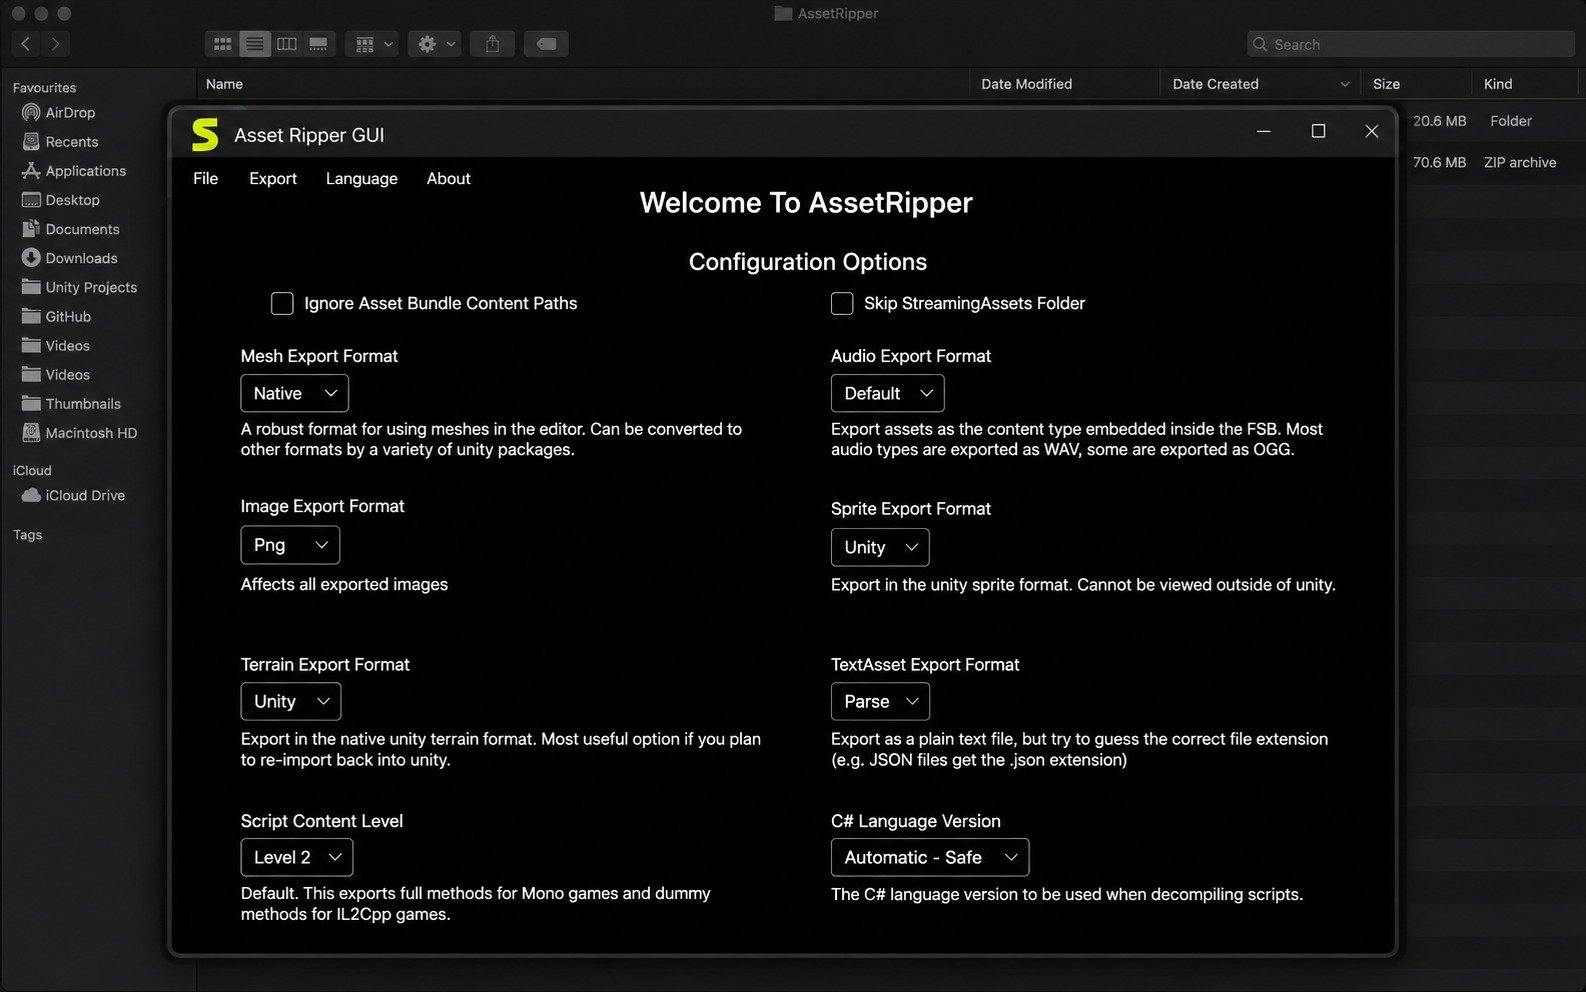This screenshot has width=1586, height=992.
Task: Open Mesh Export Format Native dropdown
Action: point(295,393)
